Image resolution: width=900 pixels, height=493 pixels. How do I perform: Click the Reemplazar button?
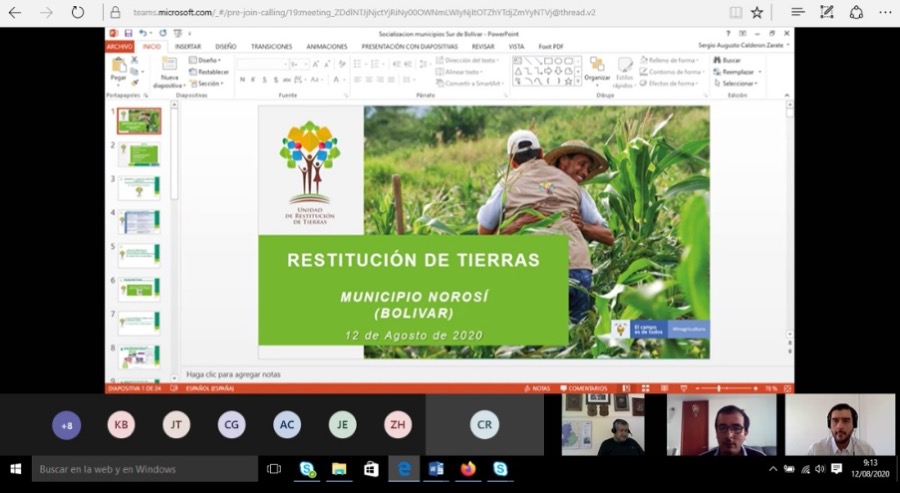[738, 72]
